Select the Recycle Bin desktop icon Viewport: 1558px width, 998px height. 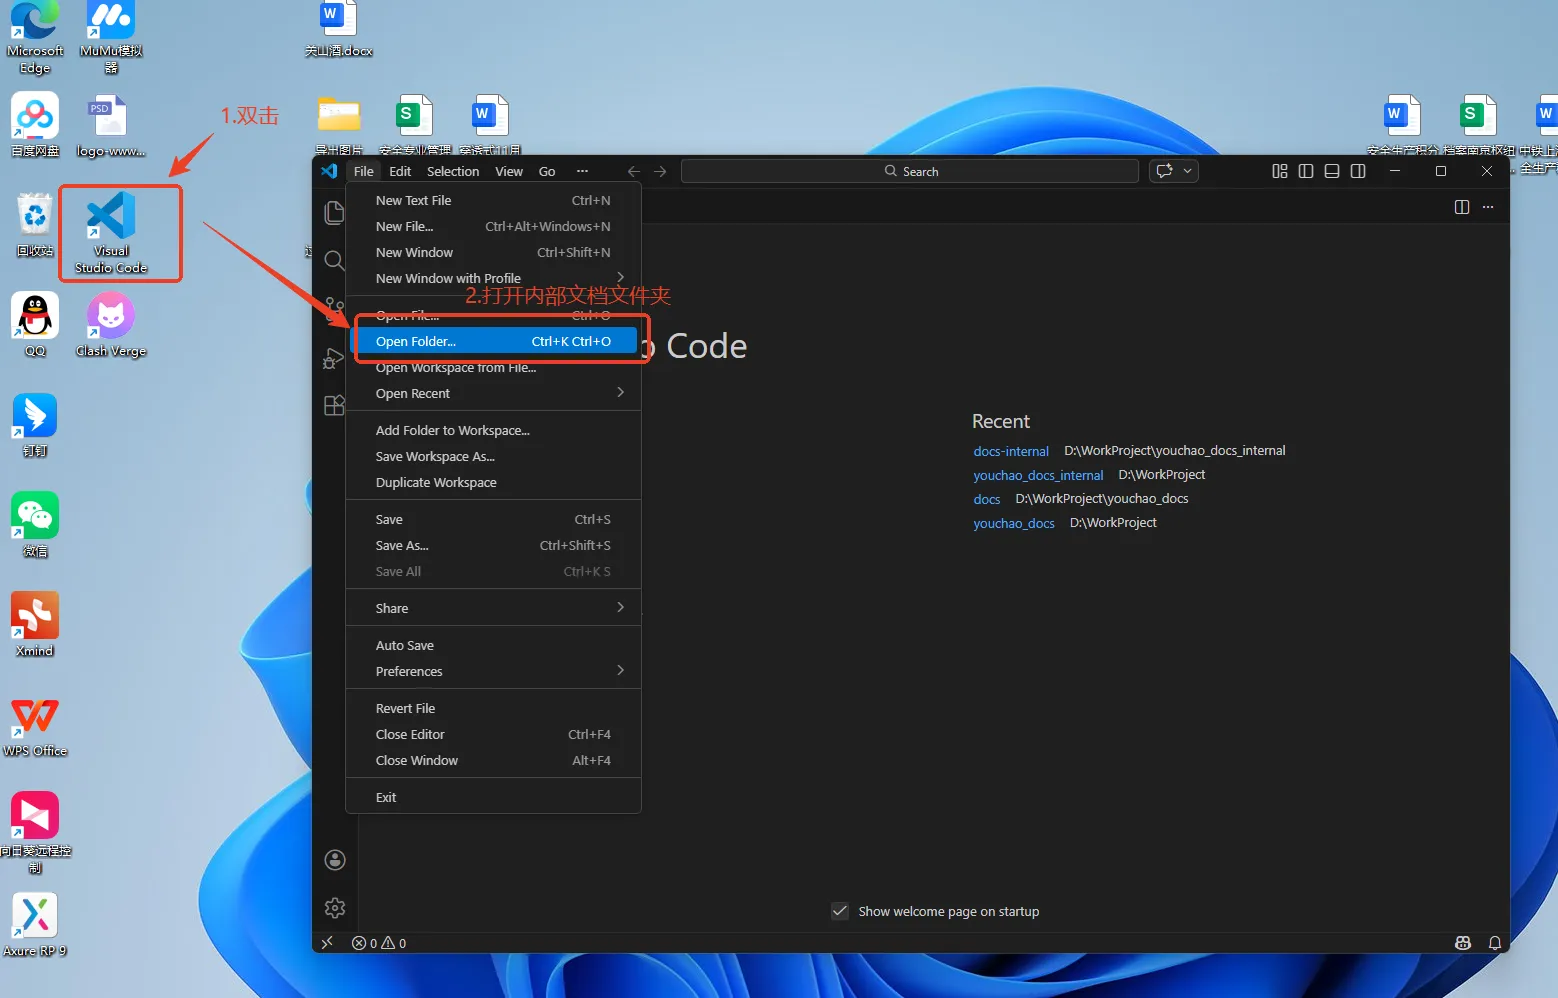(35, 225)
